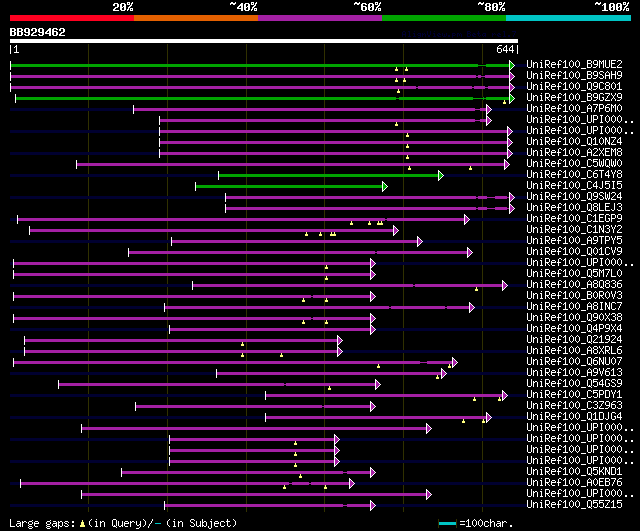
Task: Select the UniRef100_Q90X38 label
Action: click(574, 318)
